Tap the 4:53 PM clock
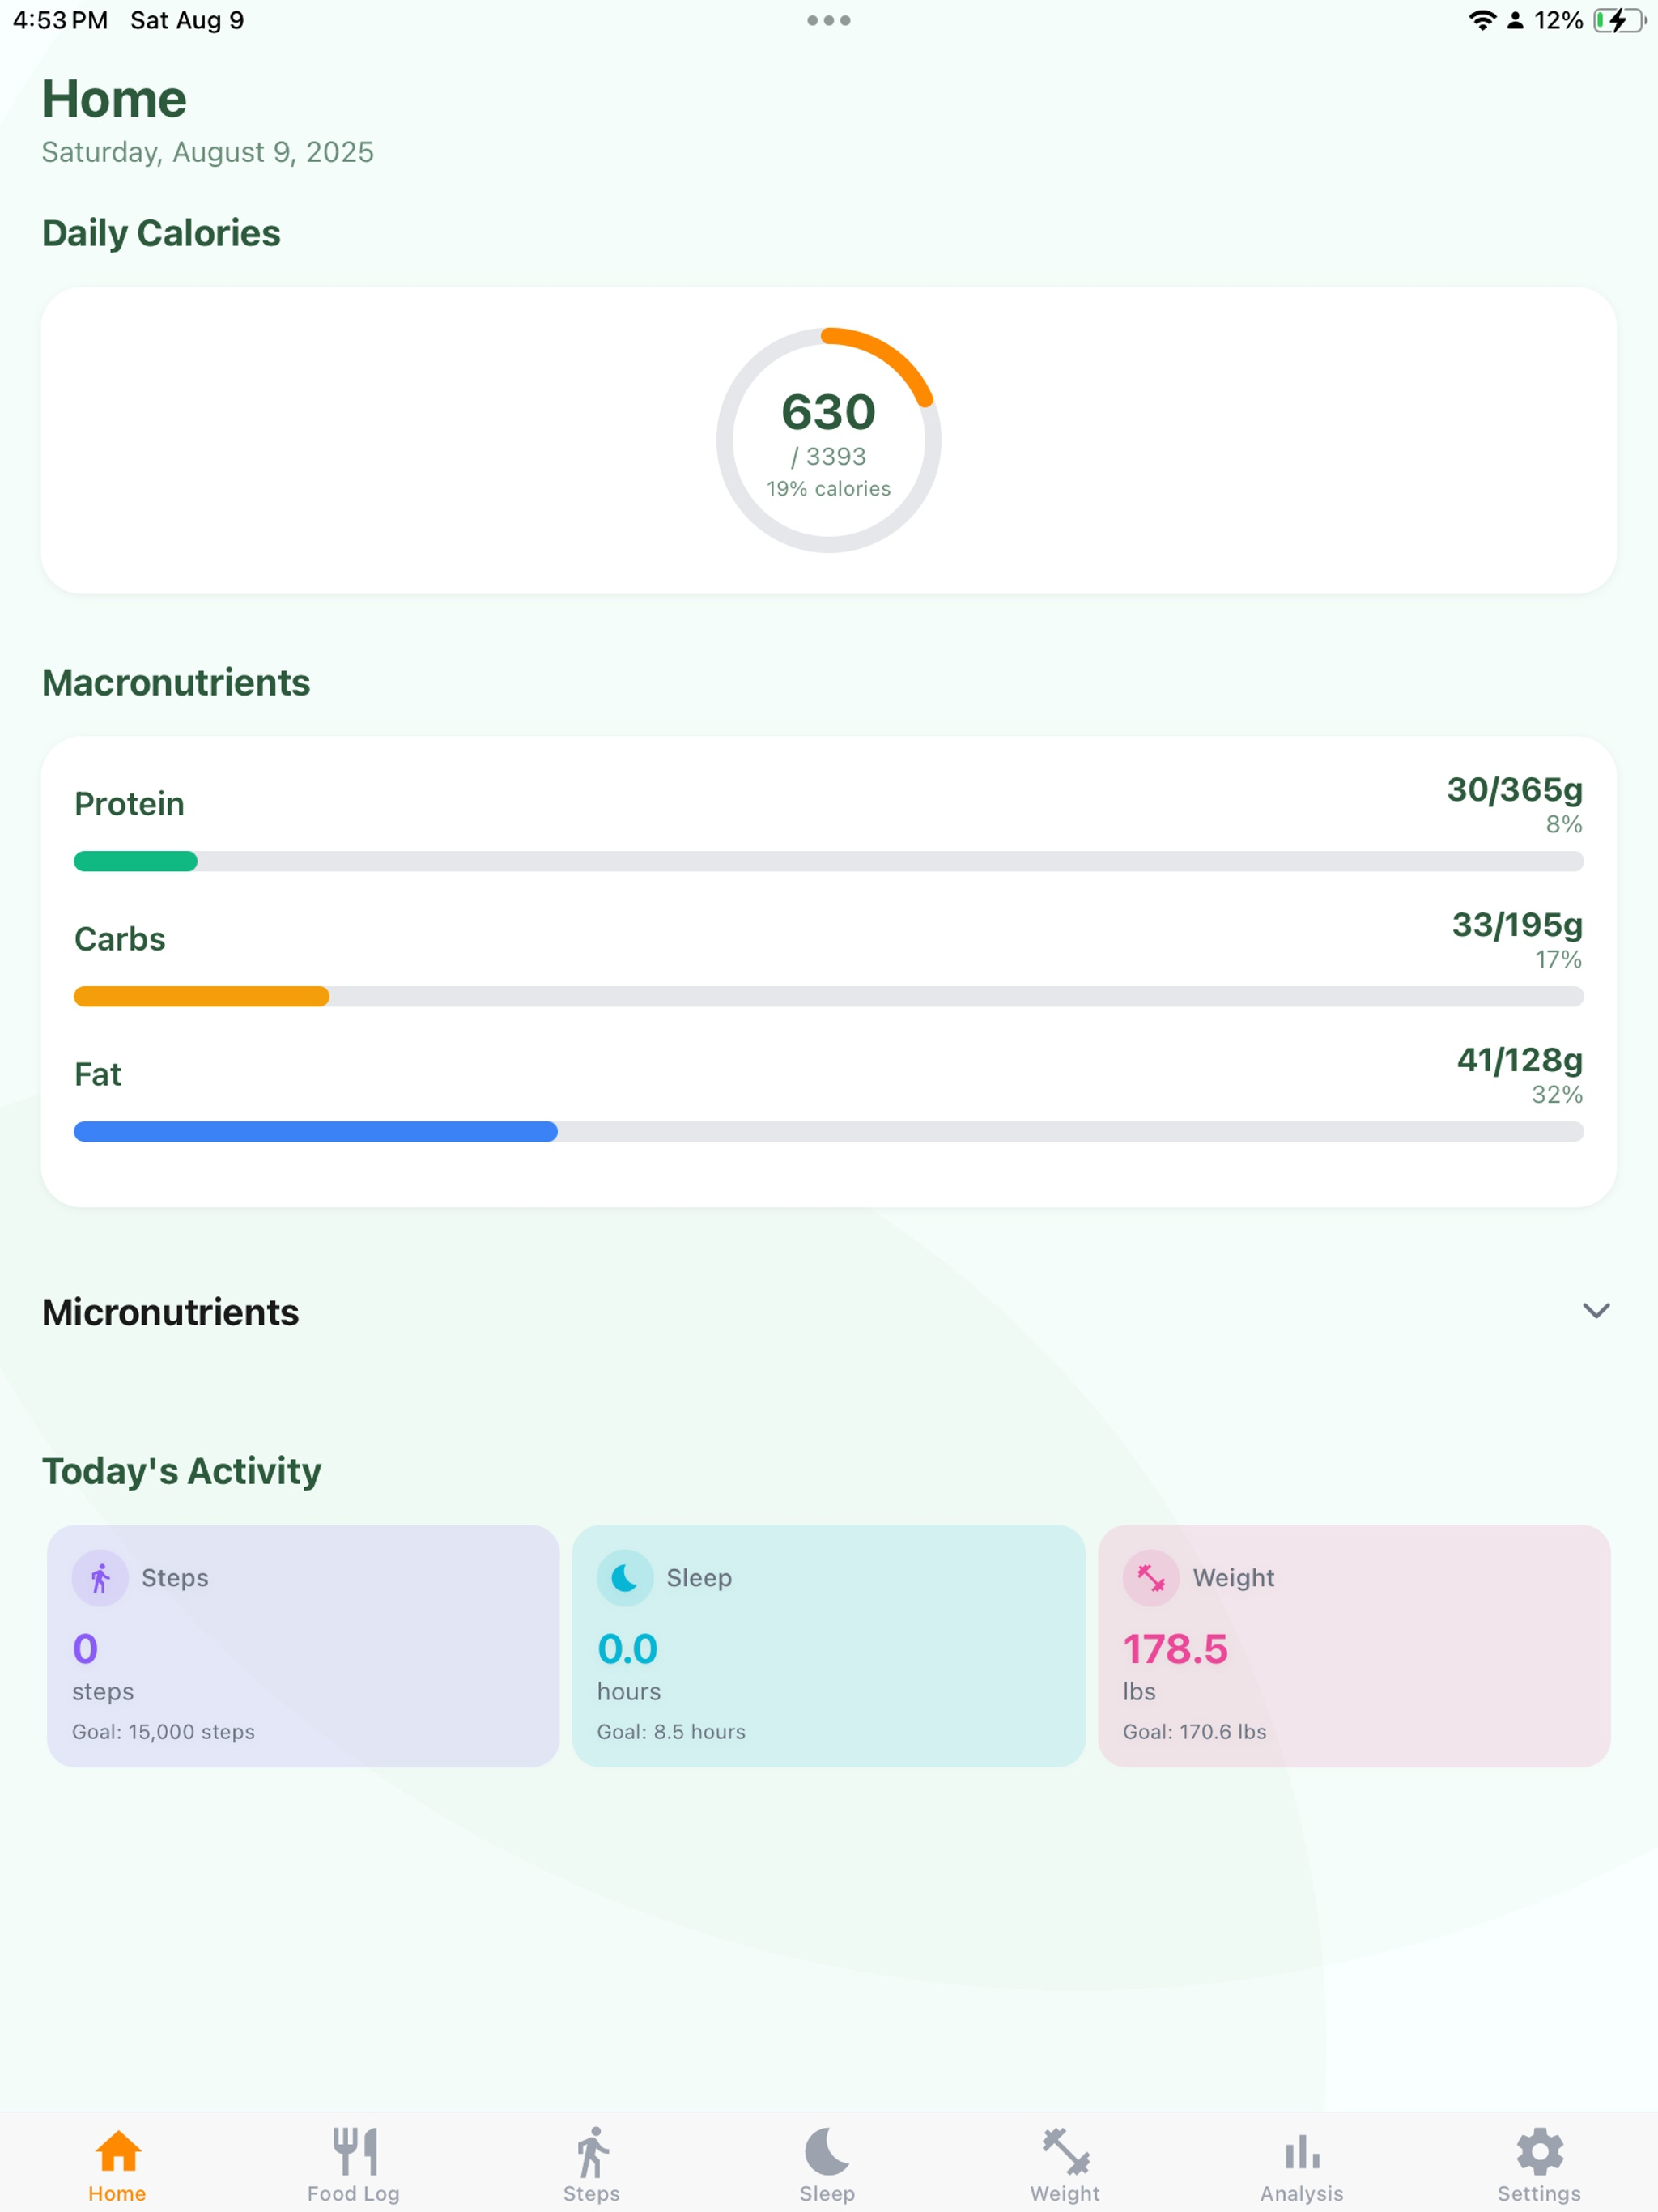 pyautogui.click(x=60, y=20)
